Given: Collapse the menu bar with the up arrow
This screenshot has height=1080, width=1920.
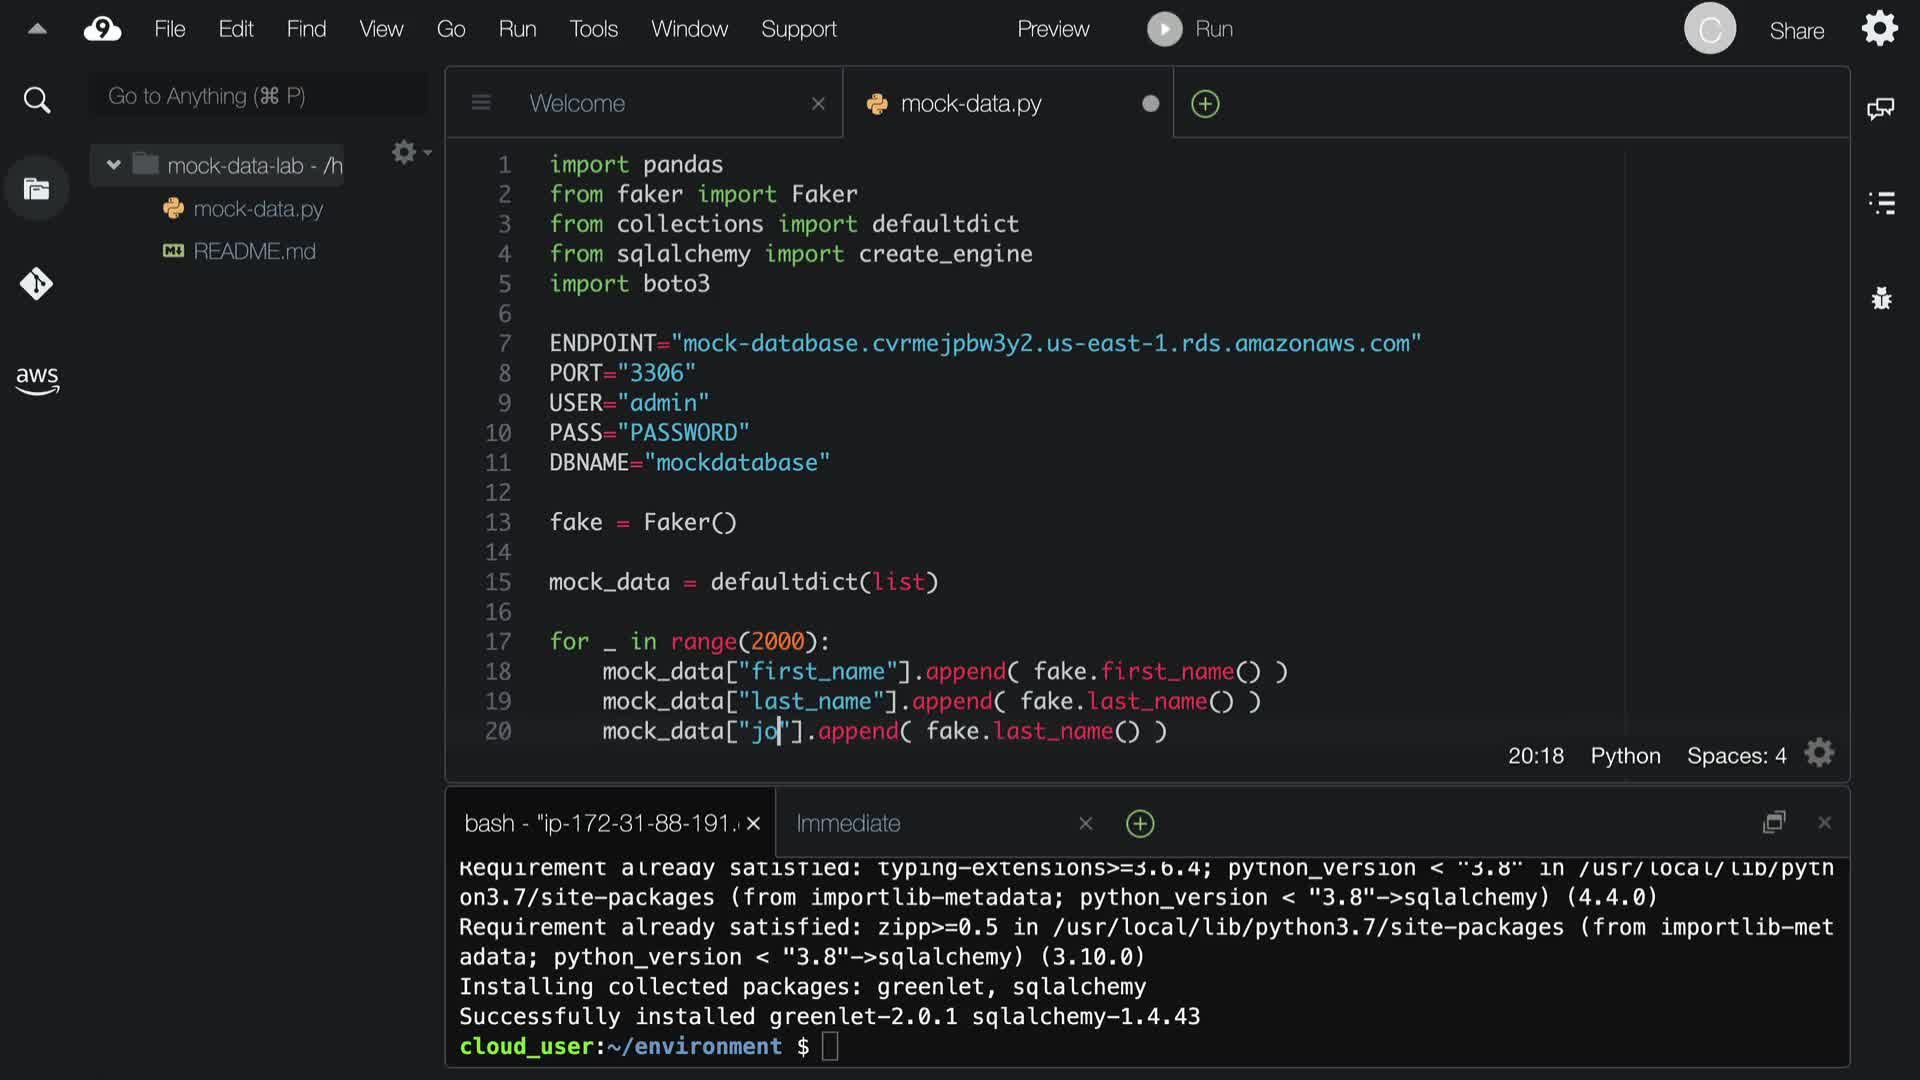Looking at the screenshot, I should 37,29.
